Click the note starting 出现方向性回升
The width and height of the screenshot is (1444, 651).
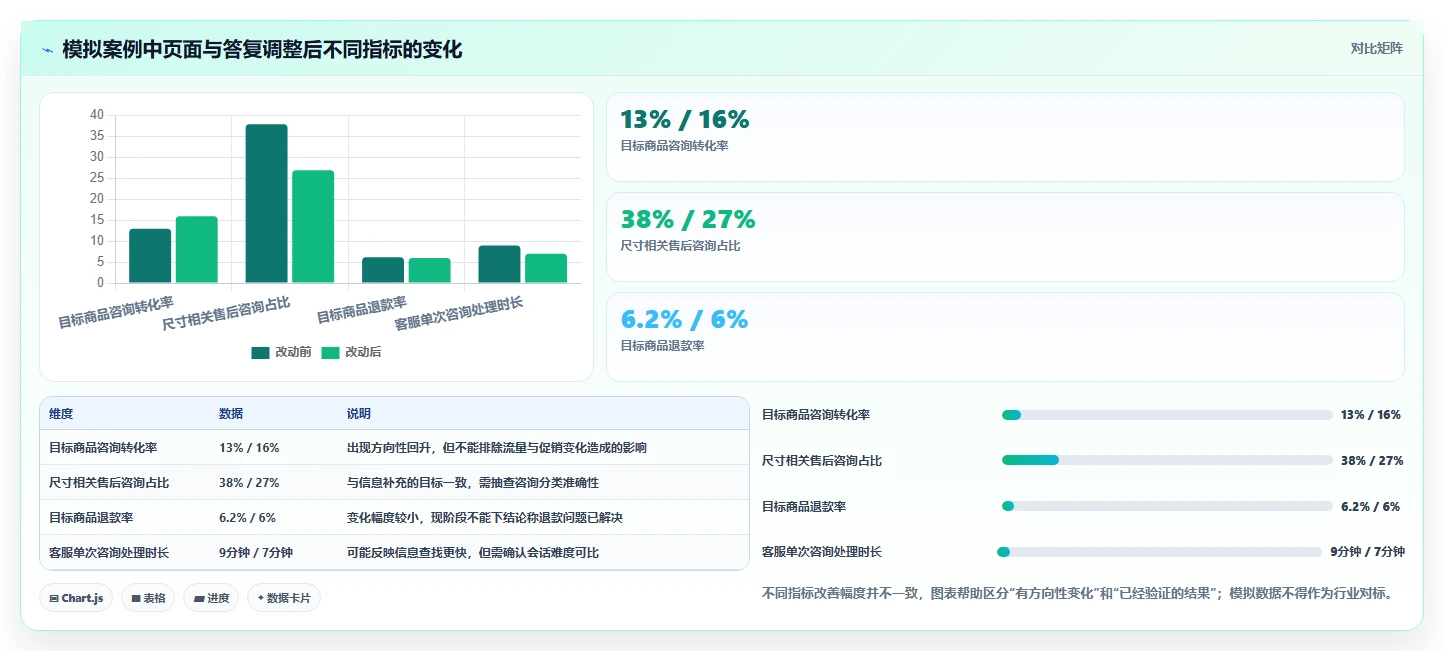pos(496,448)
